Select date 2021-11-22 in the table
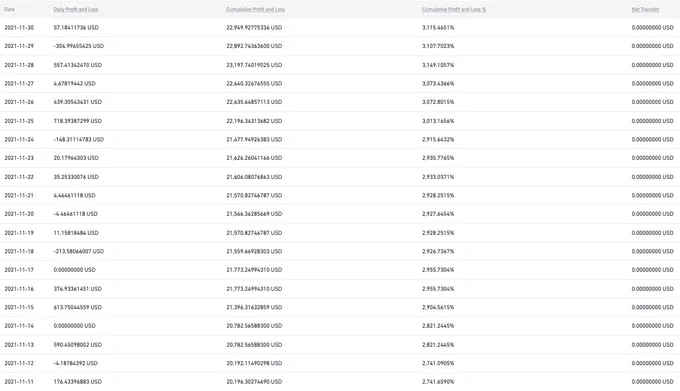The image size is (680, 391). 19,177
